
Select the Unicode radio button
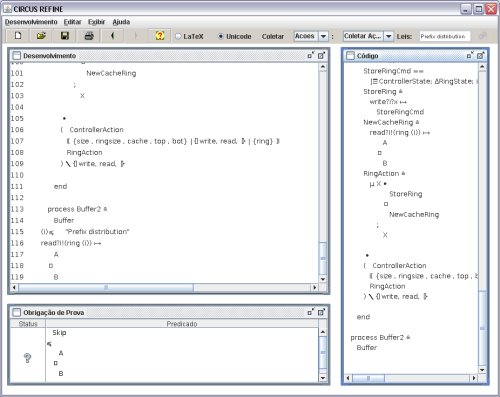tap(220, 36)
